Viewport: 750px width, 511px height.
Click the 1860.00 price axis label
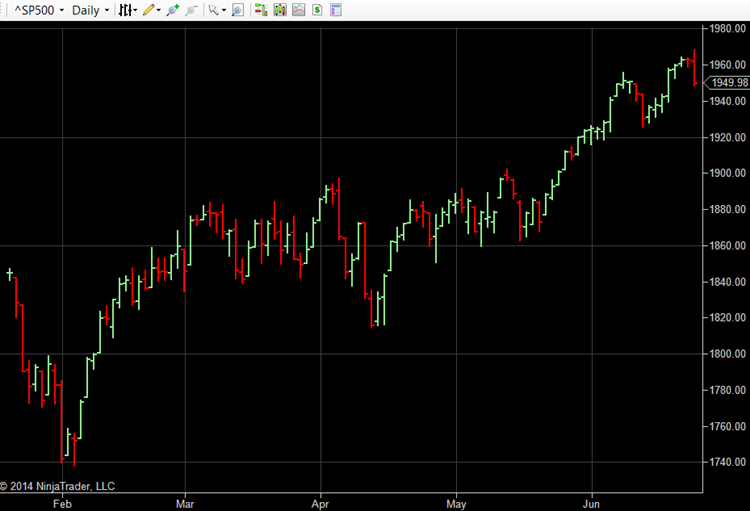point(727,245)
